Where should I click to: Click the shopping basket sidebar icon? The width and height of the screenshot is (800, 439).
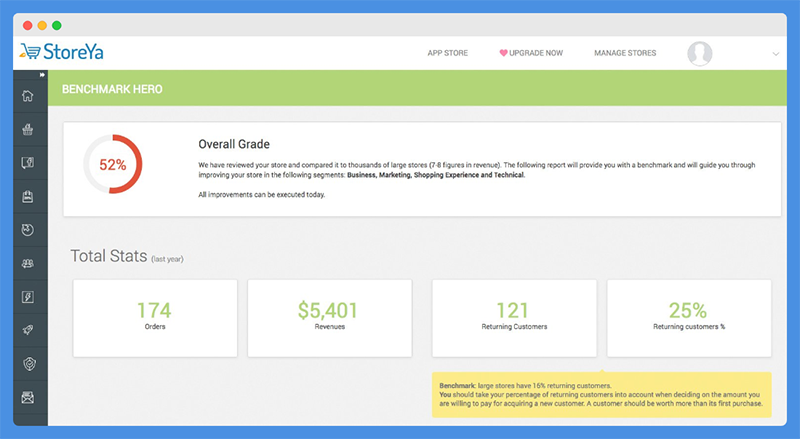pyautogui.click(x=28, y=130)
